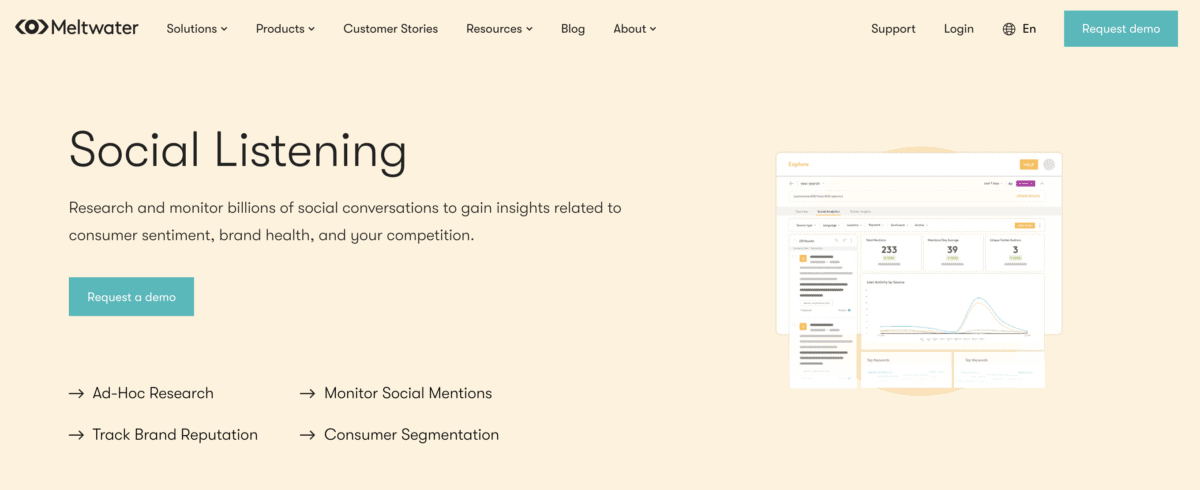
Task: Click the Request demo header button
Action: (x=1121, y=29)
